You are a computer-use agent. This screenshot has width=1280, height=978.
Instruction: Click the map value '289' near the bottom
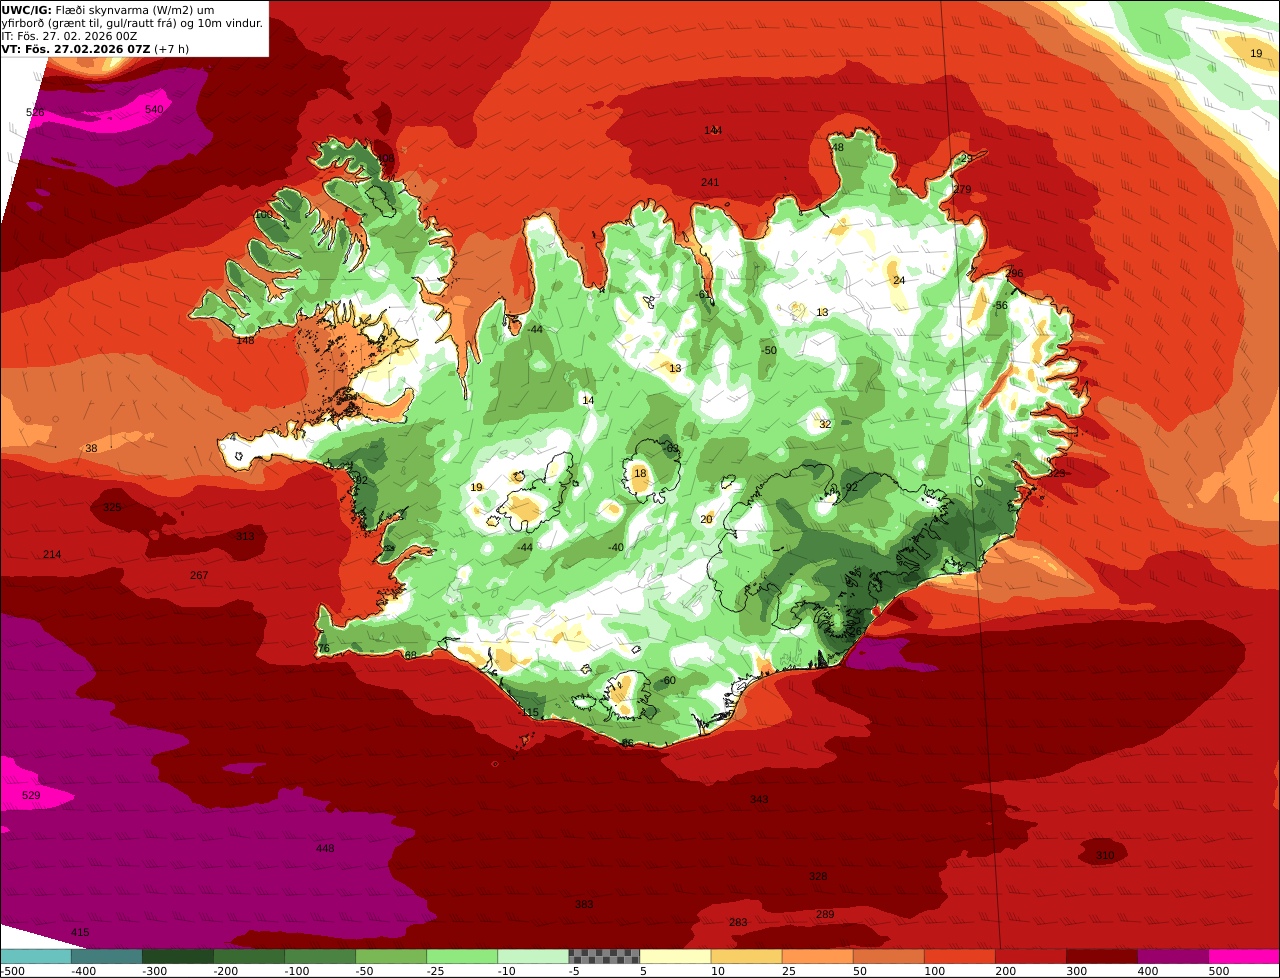pos(825,915)
